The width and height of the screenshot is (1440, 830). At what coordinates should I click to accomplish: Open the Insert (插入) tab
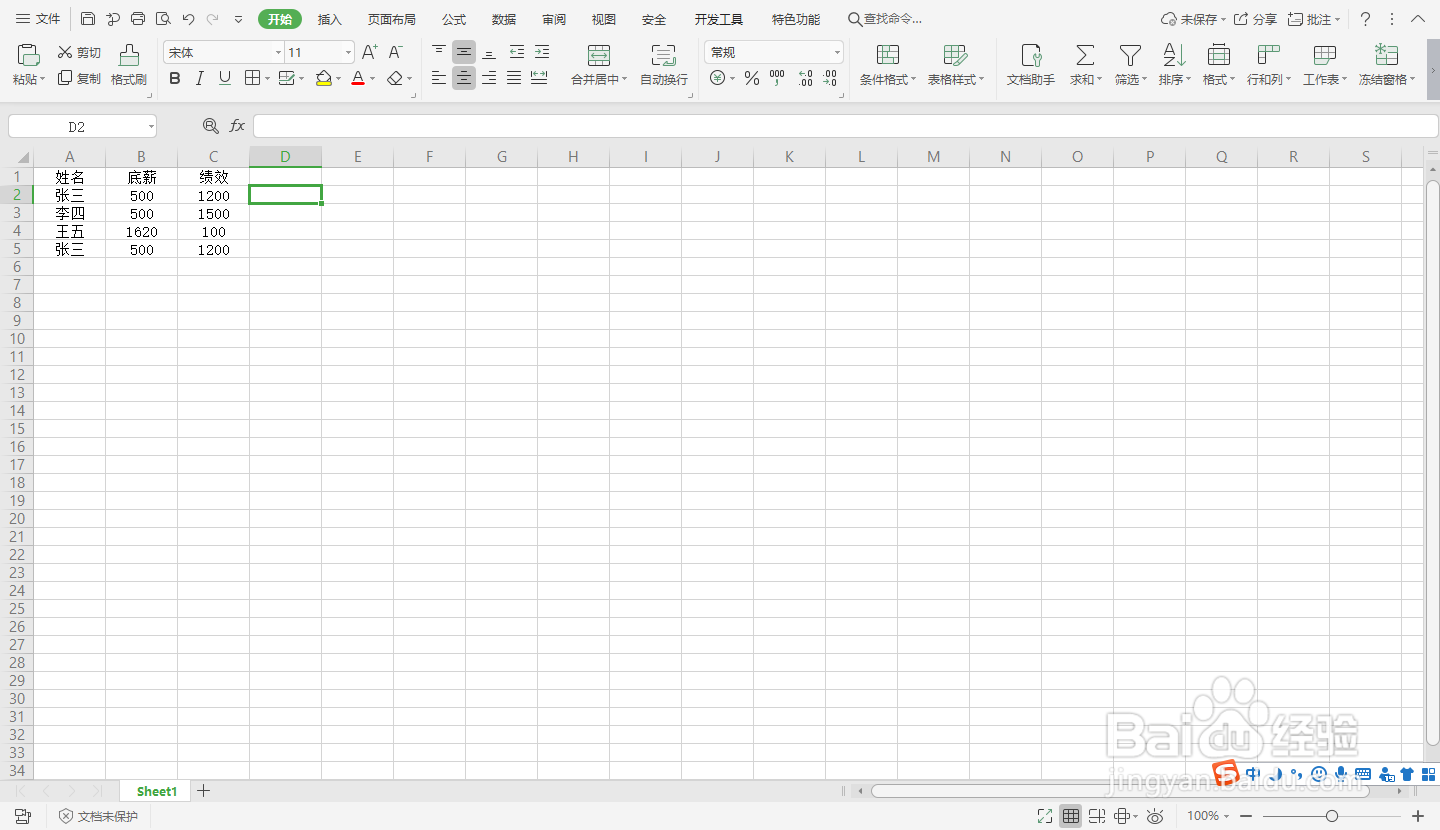coord(330,19)
